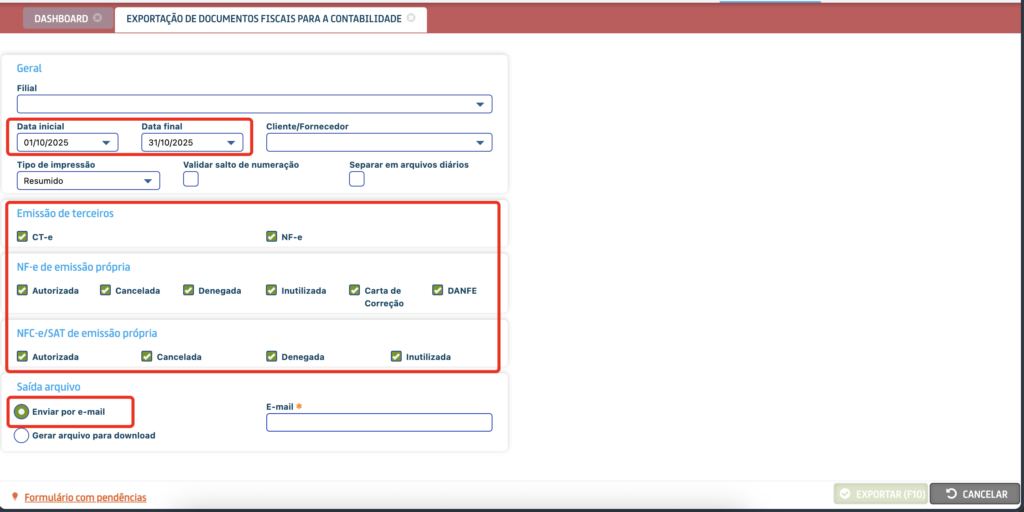This screenshot has height=512, width=1024.
Task: Click the orange pin icon beside Formulário com pendências
Action: (14, 497)
